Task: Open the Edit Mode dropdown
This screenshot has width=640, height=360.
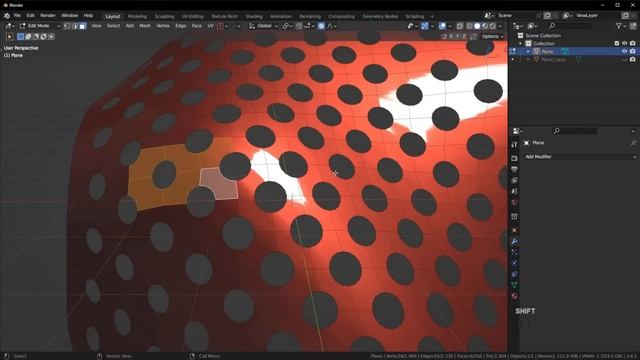Action: (x=40, y=26)
